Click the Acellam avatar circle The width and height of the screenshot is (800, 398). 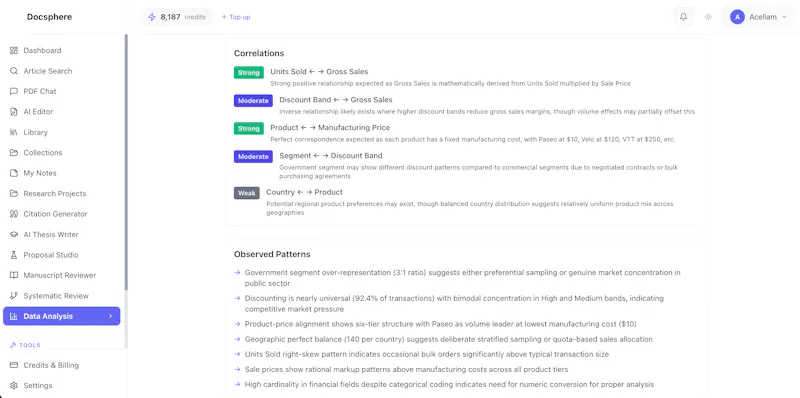pos(737,17)
